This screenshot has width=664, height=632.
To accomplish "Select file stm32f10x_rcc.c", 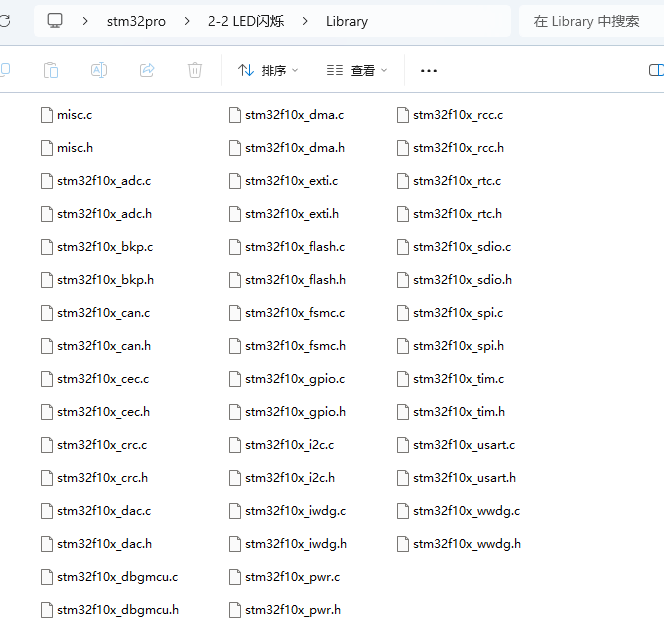I will 450,115.
